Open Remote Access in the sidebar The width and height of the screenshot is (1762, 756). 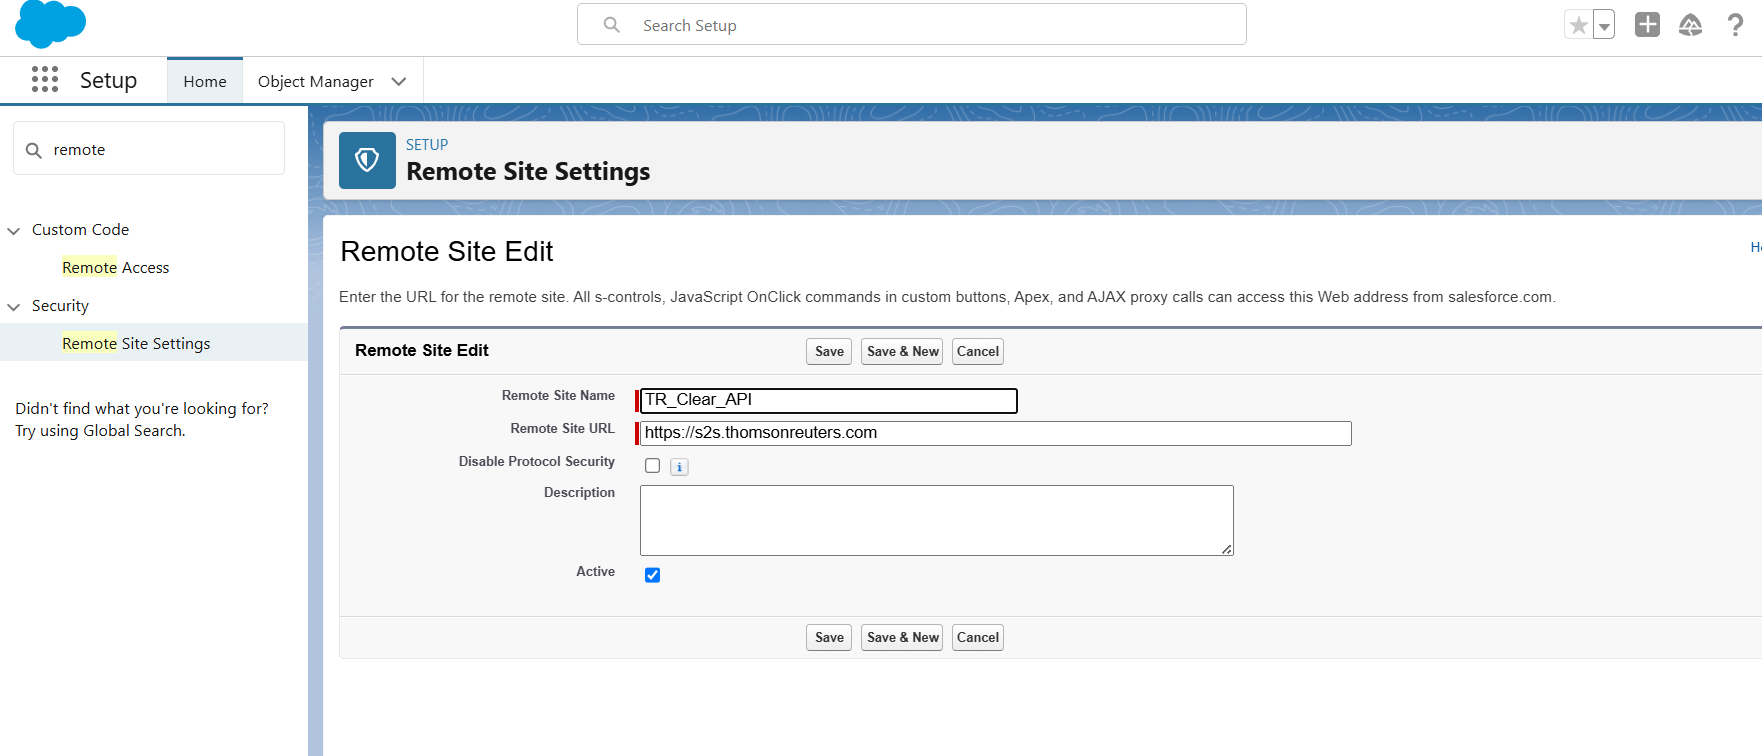coord(116,268)
